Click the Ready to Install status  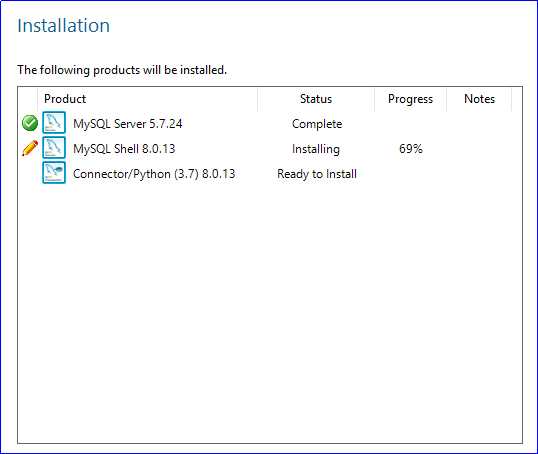pyautogui.click(x=317, y=174)
